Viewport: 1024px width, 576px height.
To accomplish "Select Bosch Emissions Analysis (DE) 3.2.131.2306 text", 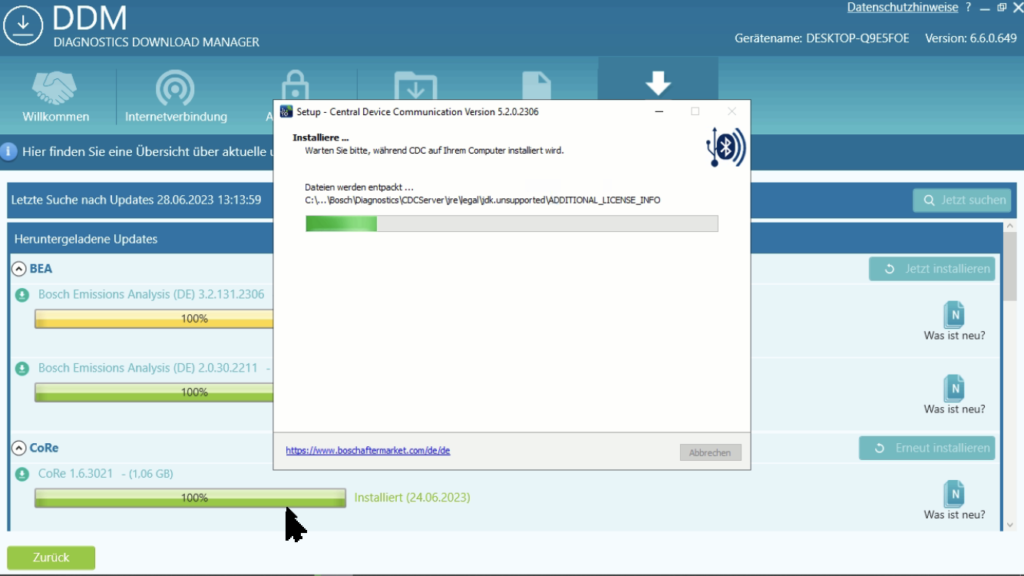I will 151,295.
